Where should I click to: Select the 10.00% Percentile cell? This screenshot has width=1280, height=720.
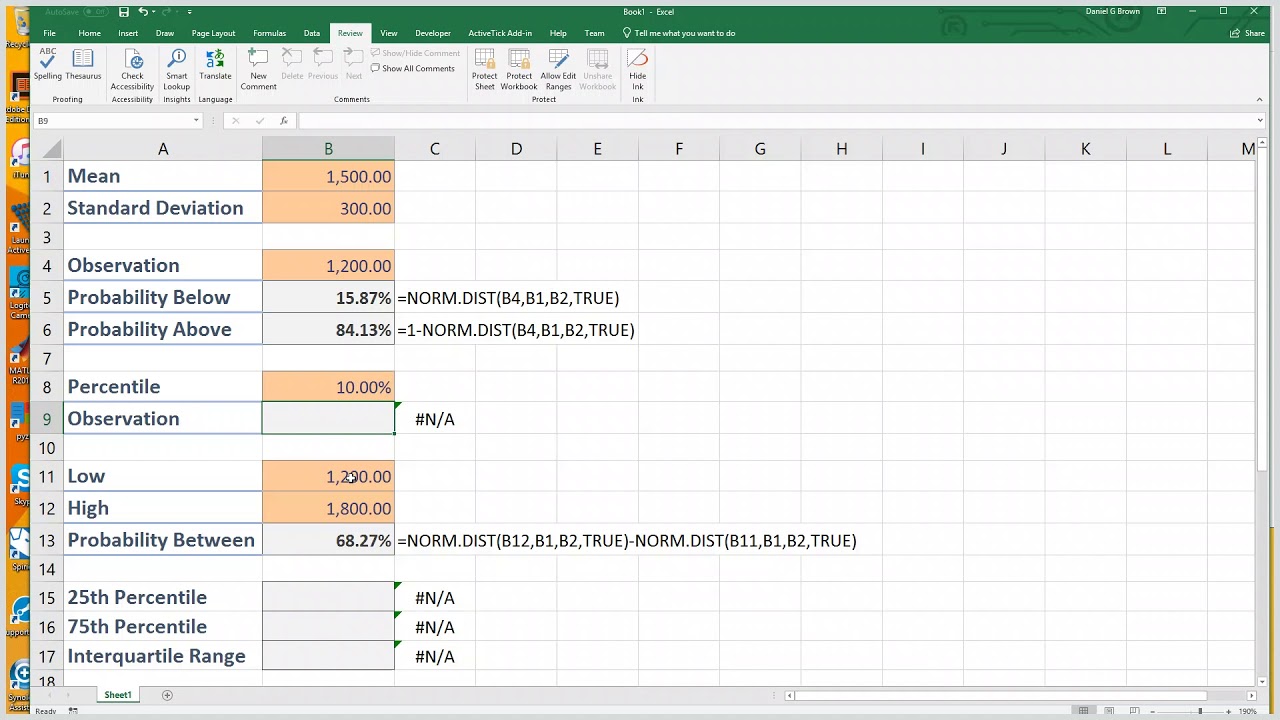point(328,387)
